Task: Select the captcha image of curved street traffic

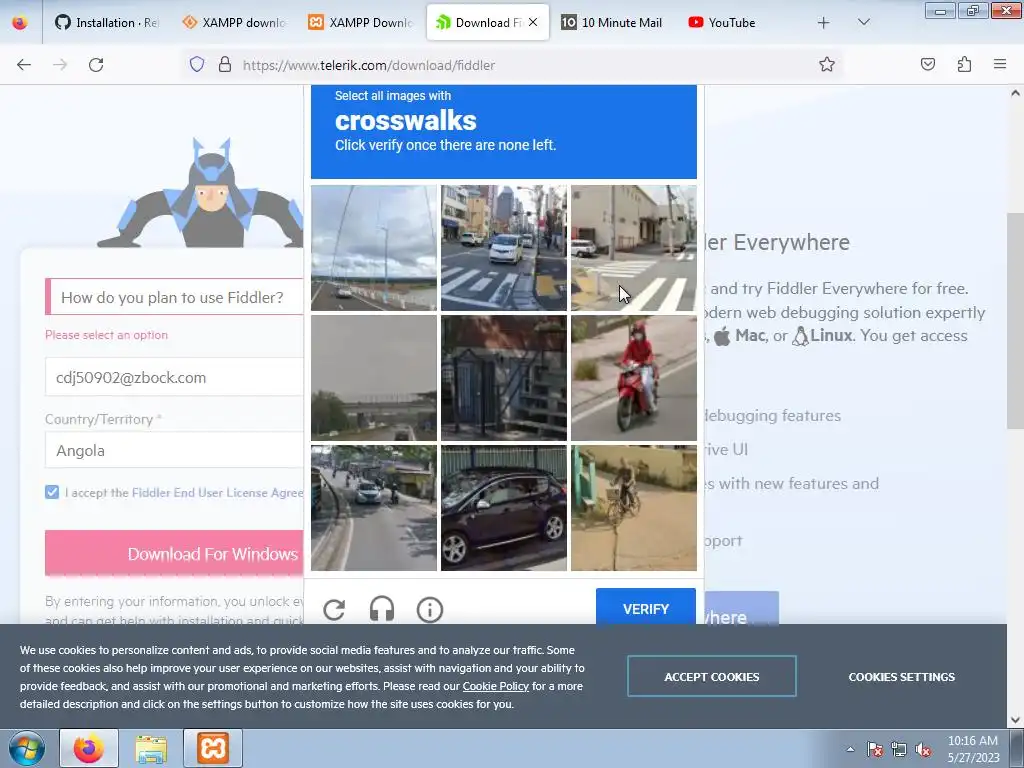Action: tap(374, 508)
